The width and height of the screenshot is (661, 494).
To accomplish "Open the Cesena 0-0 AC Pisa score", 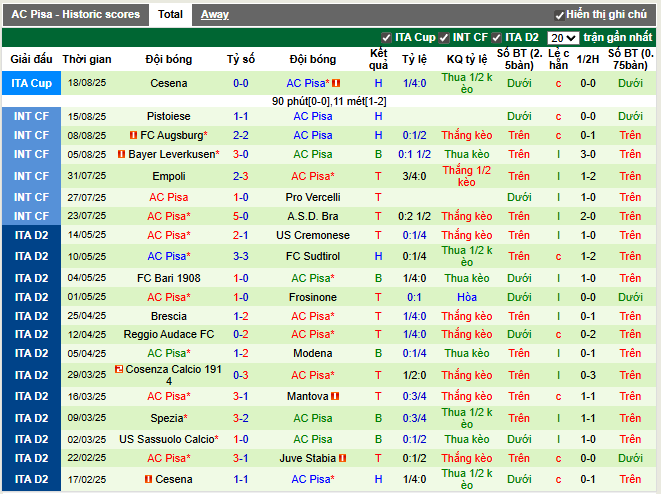I will (241, 83).
